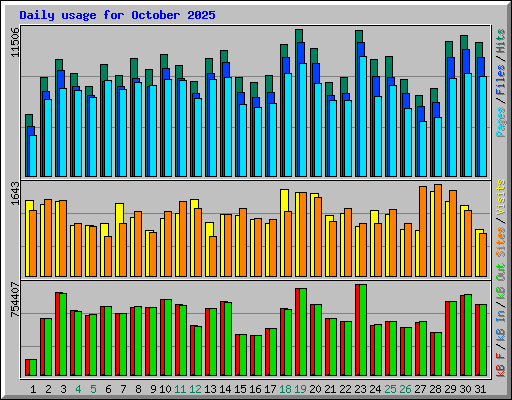This screenshot has width=512, height=400.
Task: Click day label 21 on the x-axis
Action: (330, 389)
